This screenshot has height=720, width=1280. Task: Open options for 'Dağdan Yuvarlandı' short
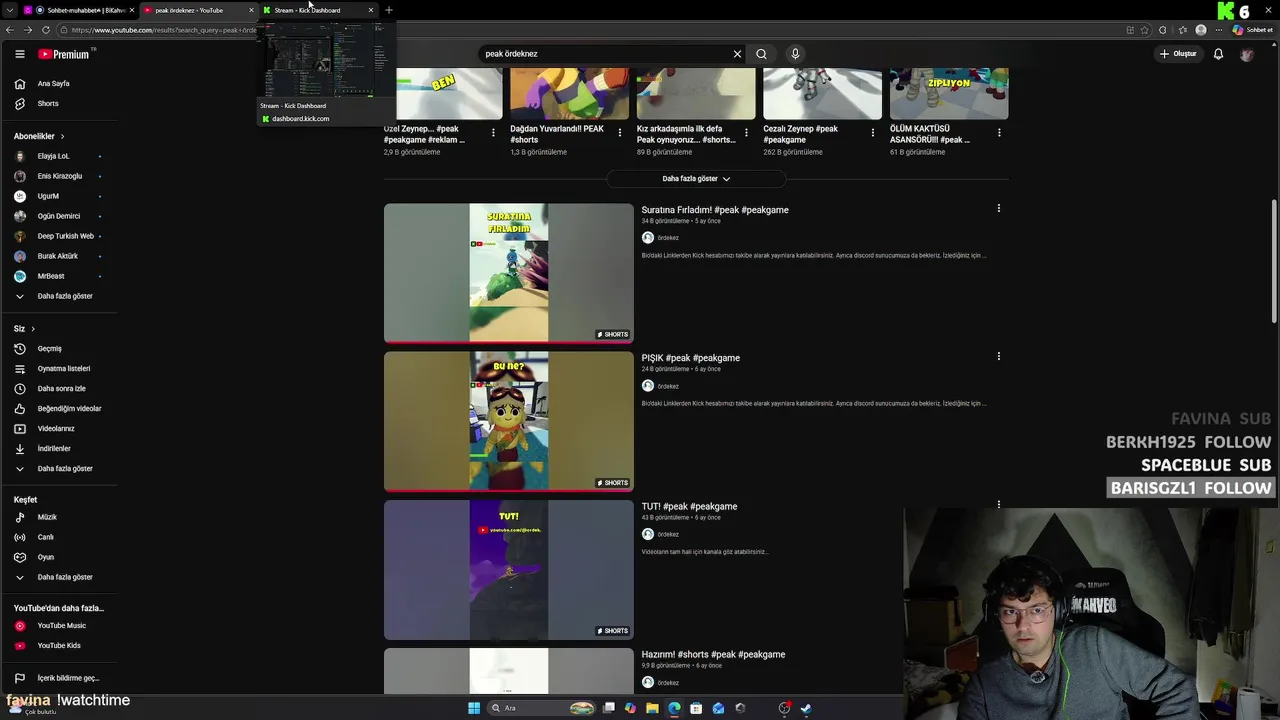(620, 132)
